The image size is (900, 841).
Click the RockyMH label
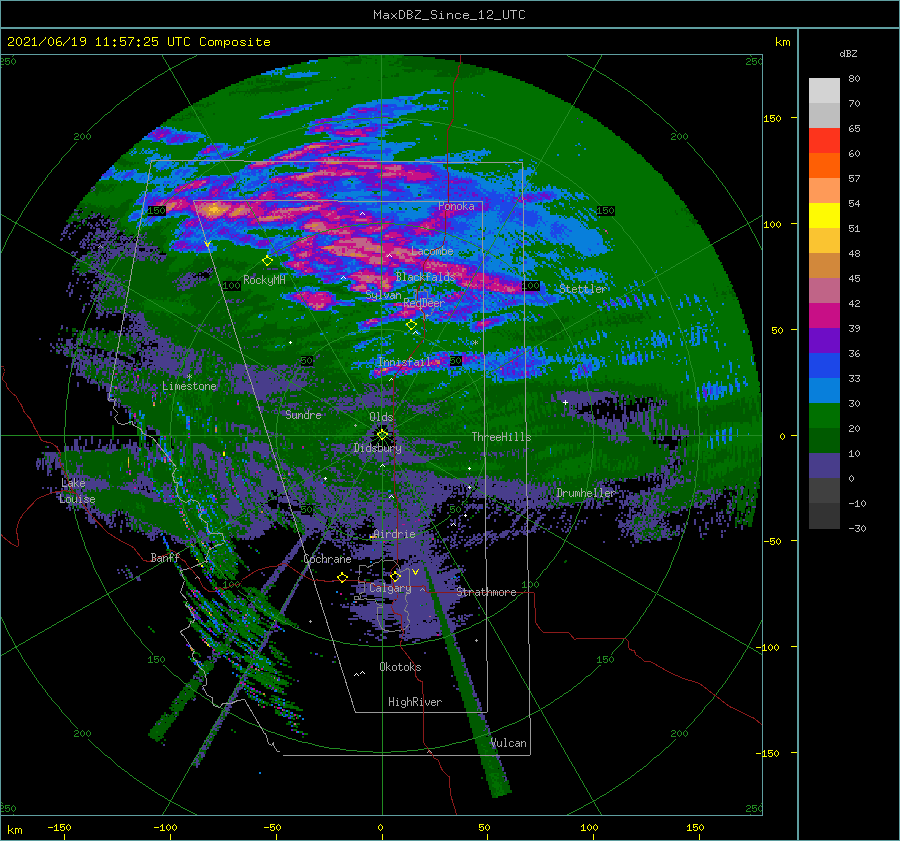tap(264, 280)
